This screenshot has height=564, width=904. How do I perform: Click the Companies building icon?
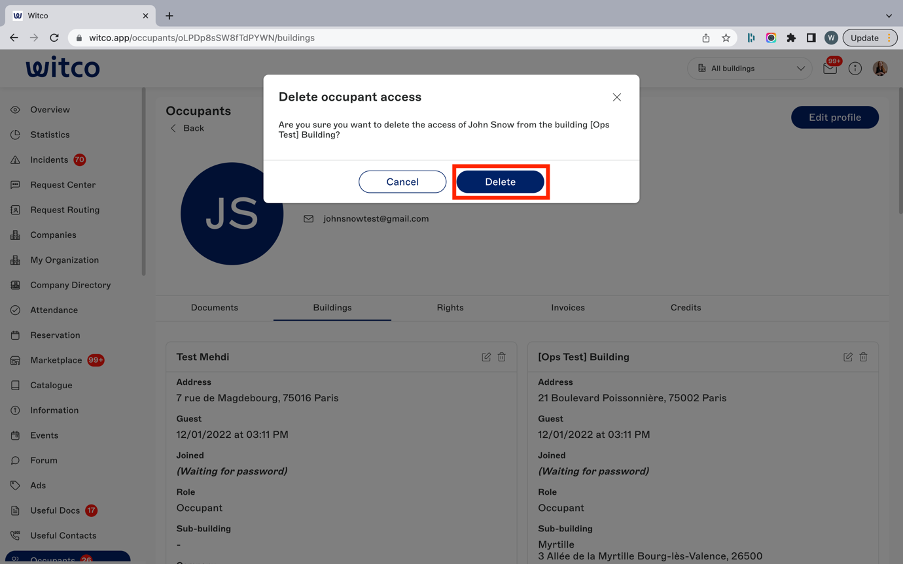point(16,235)
